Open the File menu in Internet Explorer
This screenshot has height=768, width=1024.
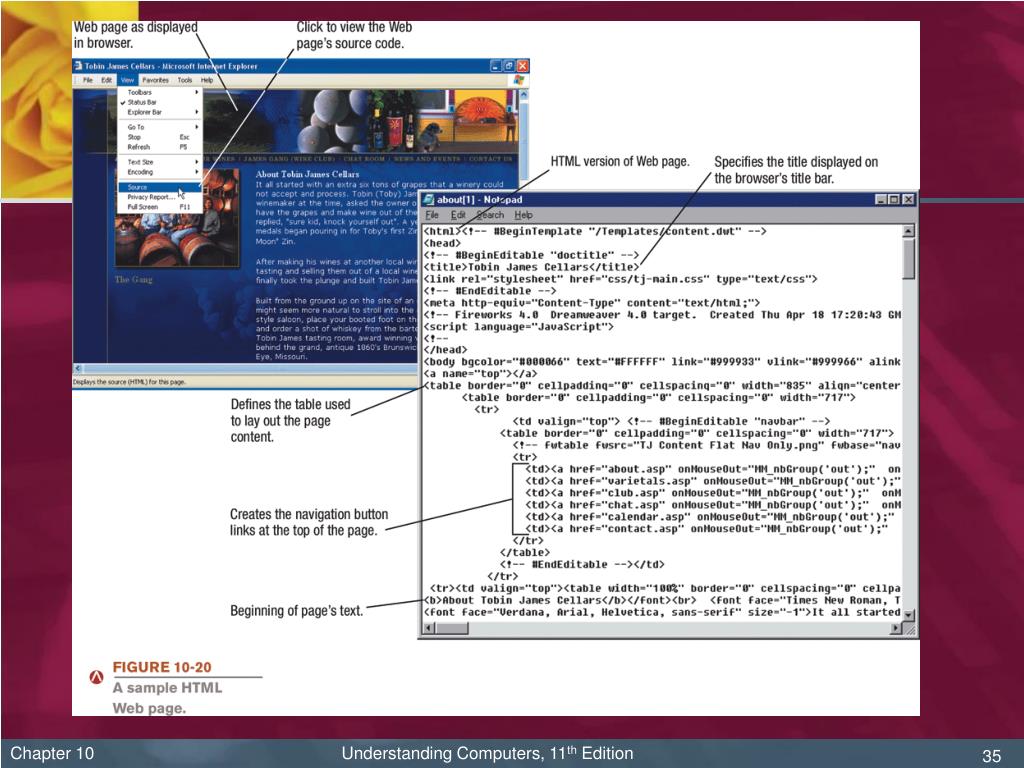click(88, 80)
